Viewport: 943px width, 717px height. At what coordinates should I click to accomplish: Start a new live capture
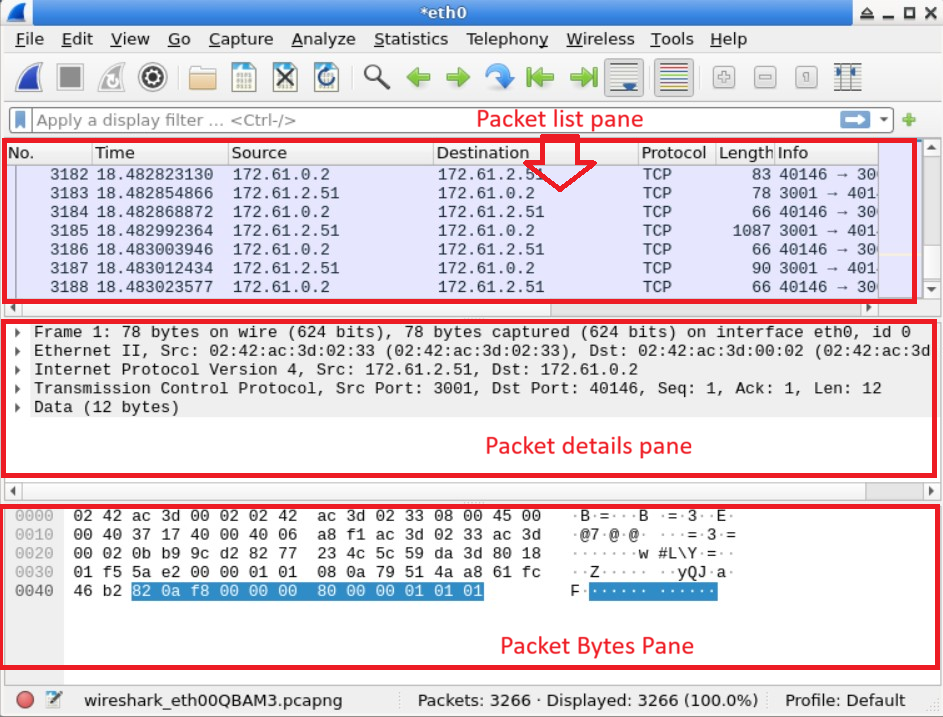point(27,77)
